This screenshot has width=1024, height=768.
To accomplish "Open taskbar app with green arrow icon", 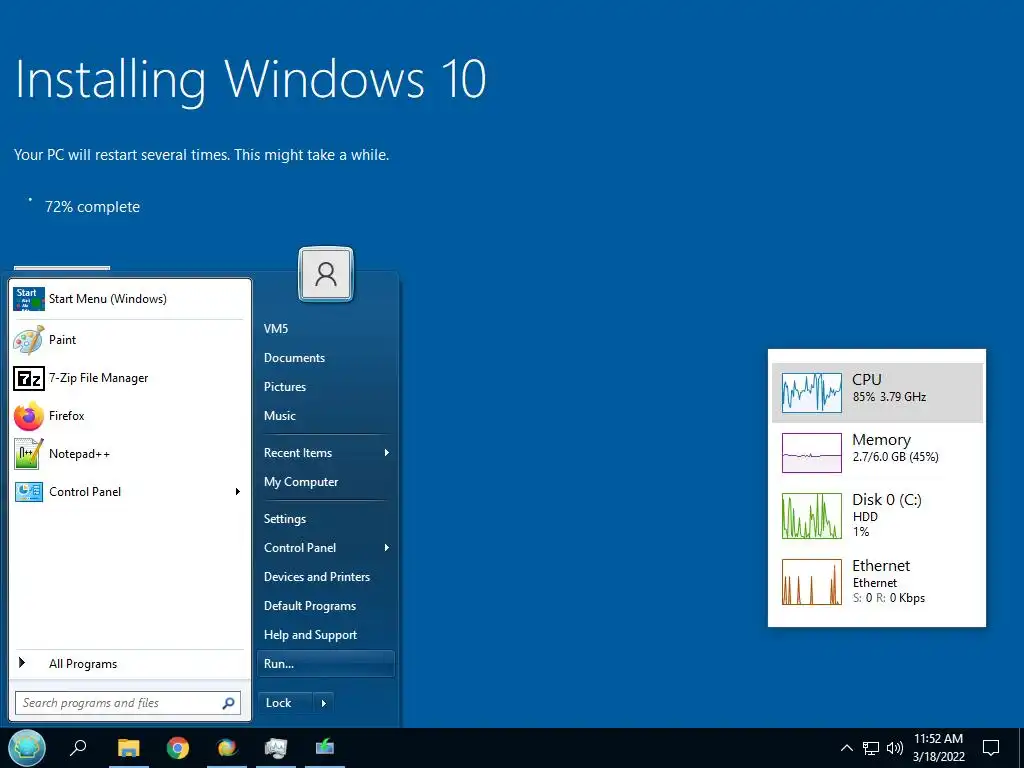I will [x=325, y=747].
